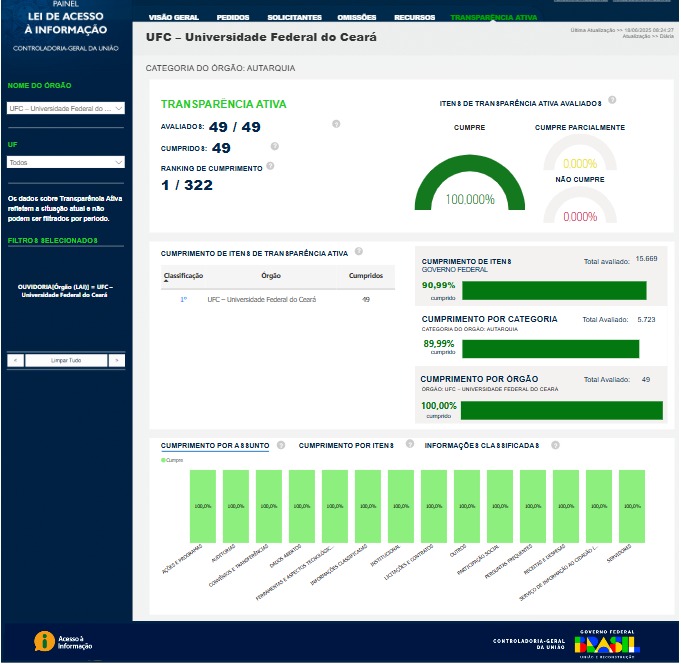Click the Órgão column header

click(x=271, y=276)
